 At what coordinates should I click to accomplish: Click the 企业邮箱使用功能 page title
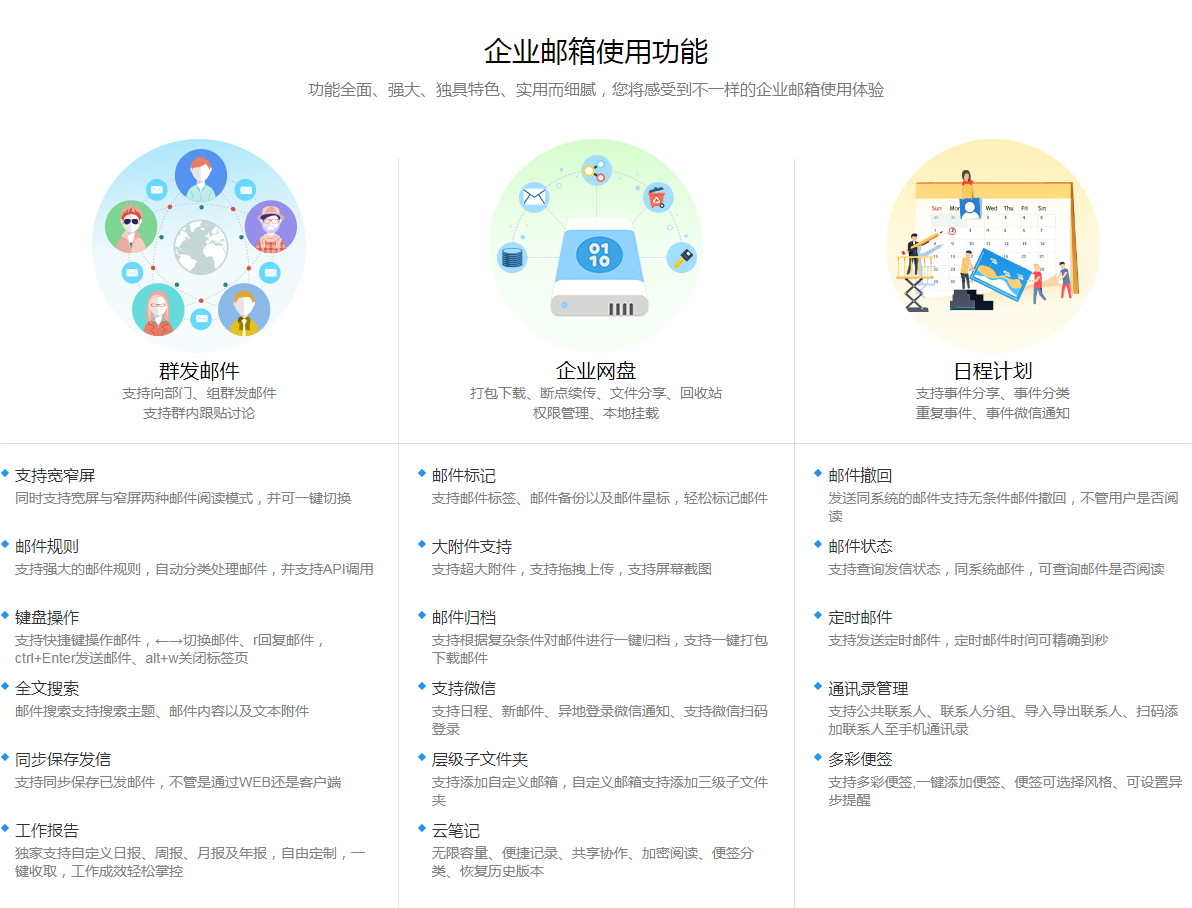[x=596, y=51]
